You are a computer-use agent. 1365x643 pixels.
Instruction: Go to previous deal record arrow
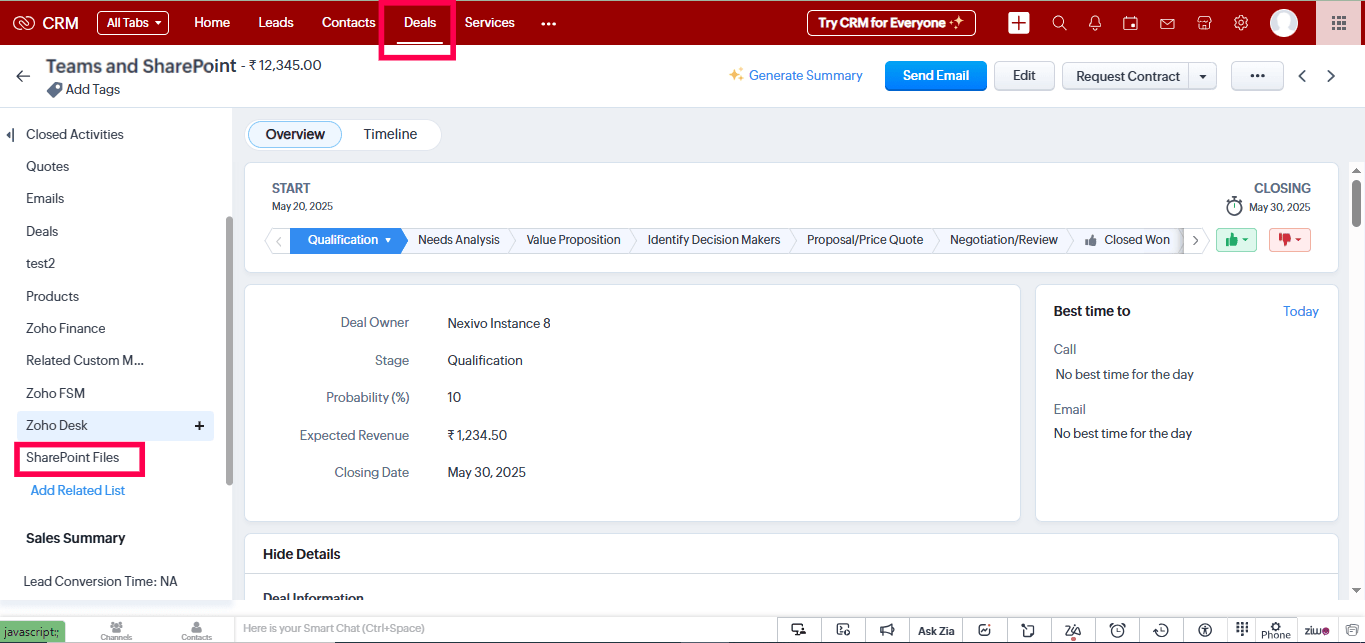pyautogui.click(x=1302, y=76)
